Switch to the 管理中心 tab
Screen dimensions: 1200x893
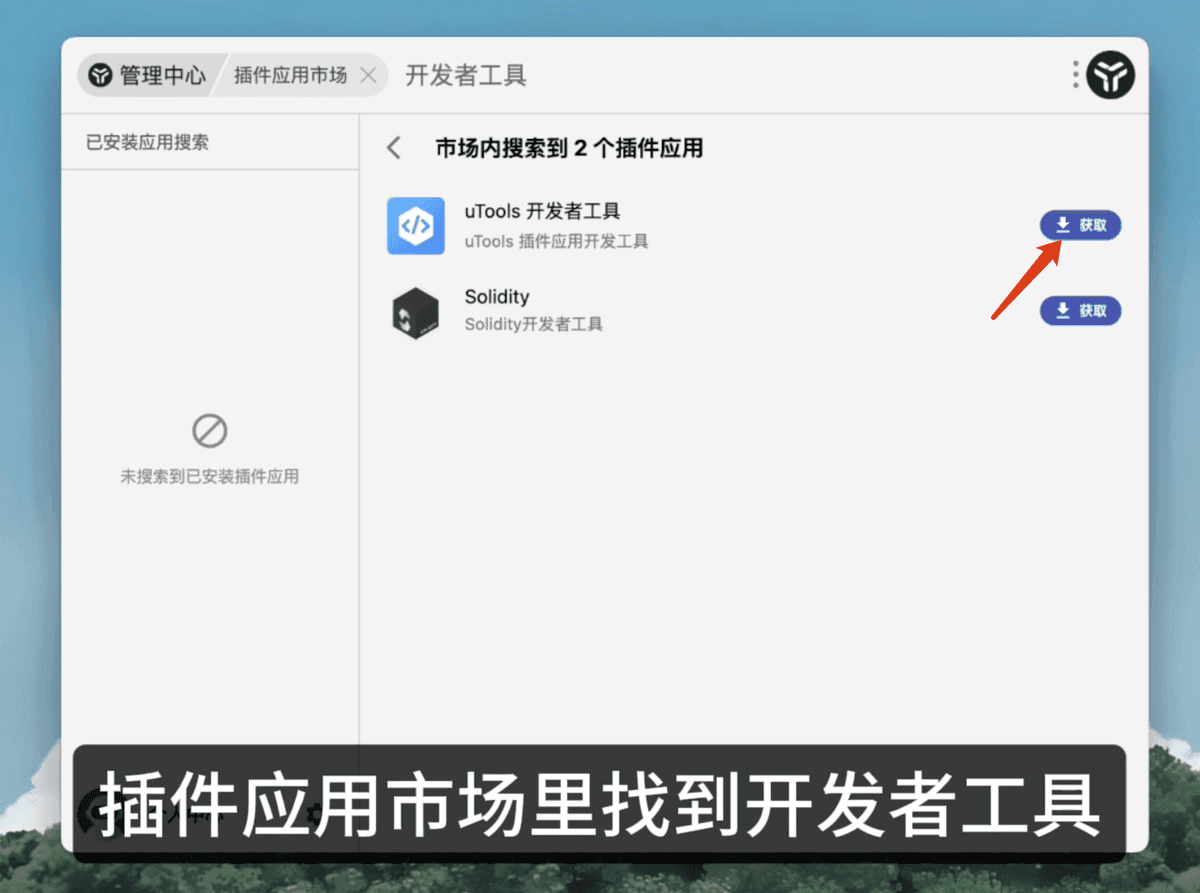coord(147,75)
